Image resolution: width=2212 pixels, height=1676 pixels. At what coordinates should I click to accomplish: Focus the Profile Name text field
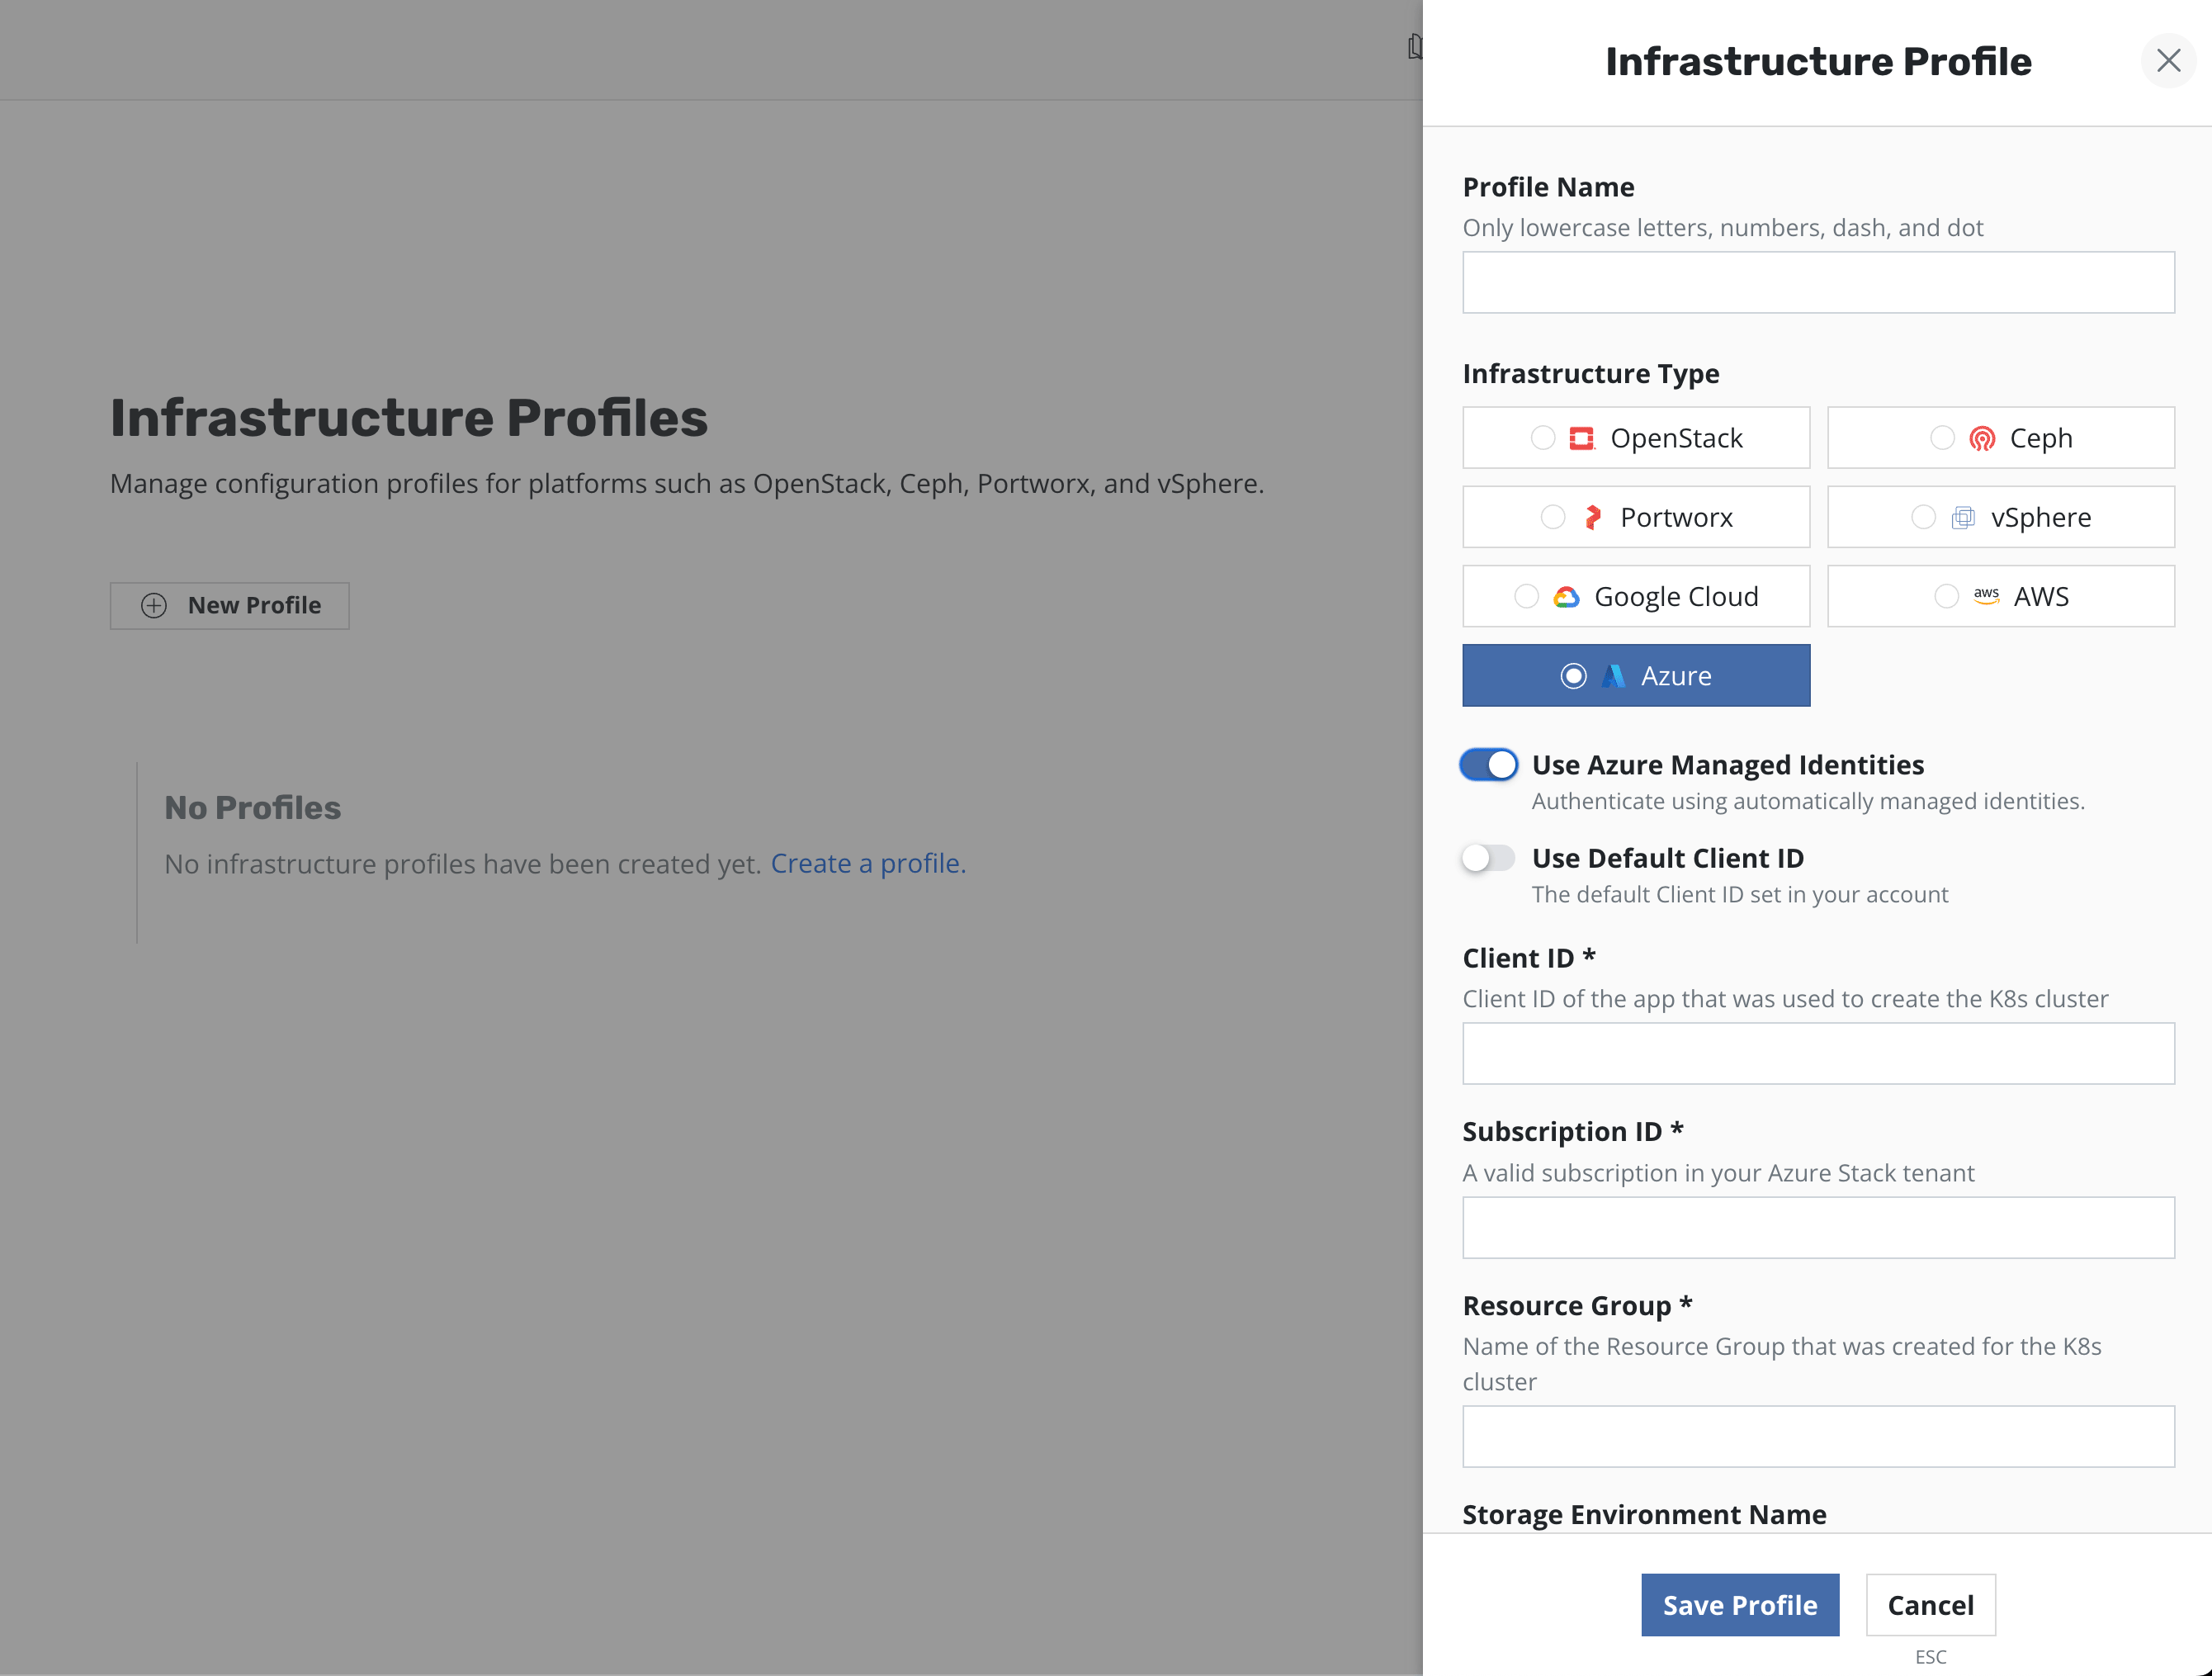click(x=1818, y=283)
